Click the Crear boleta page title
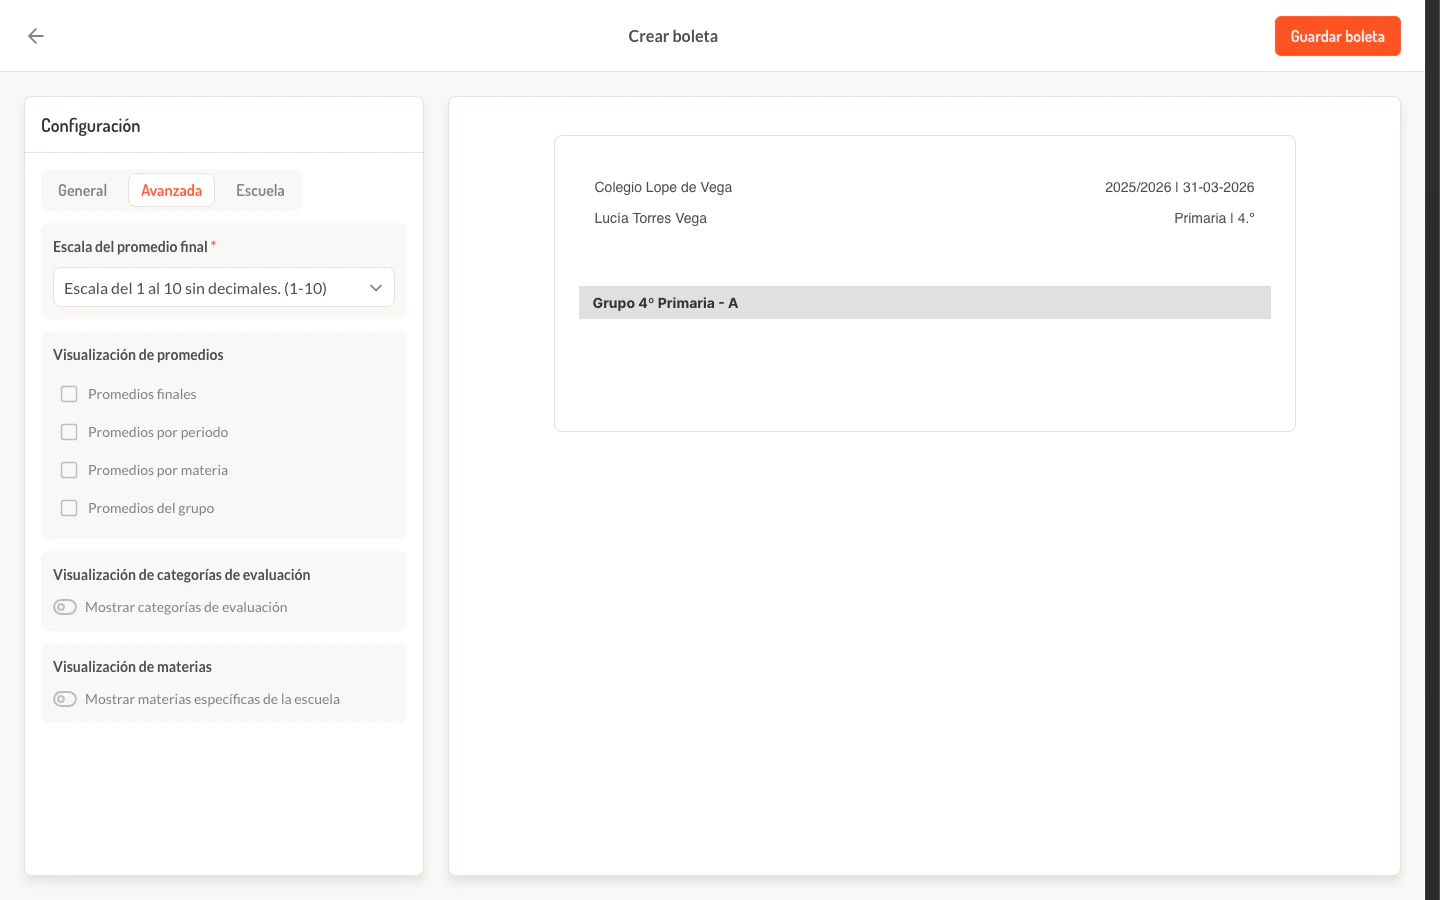The image size is (1440, 900). pos(673,36)
